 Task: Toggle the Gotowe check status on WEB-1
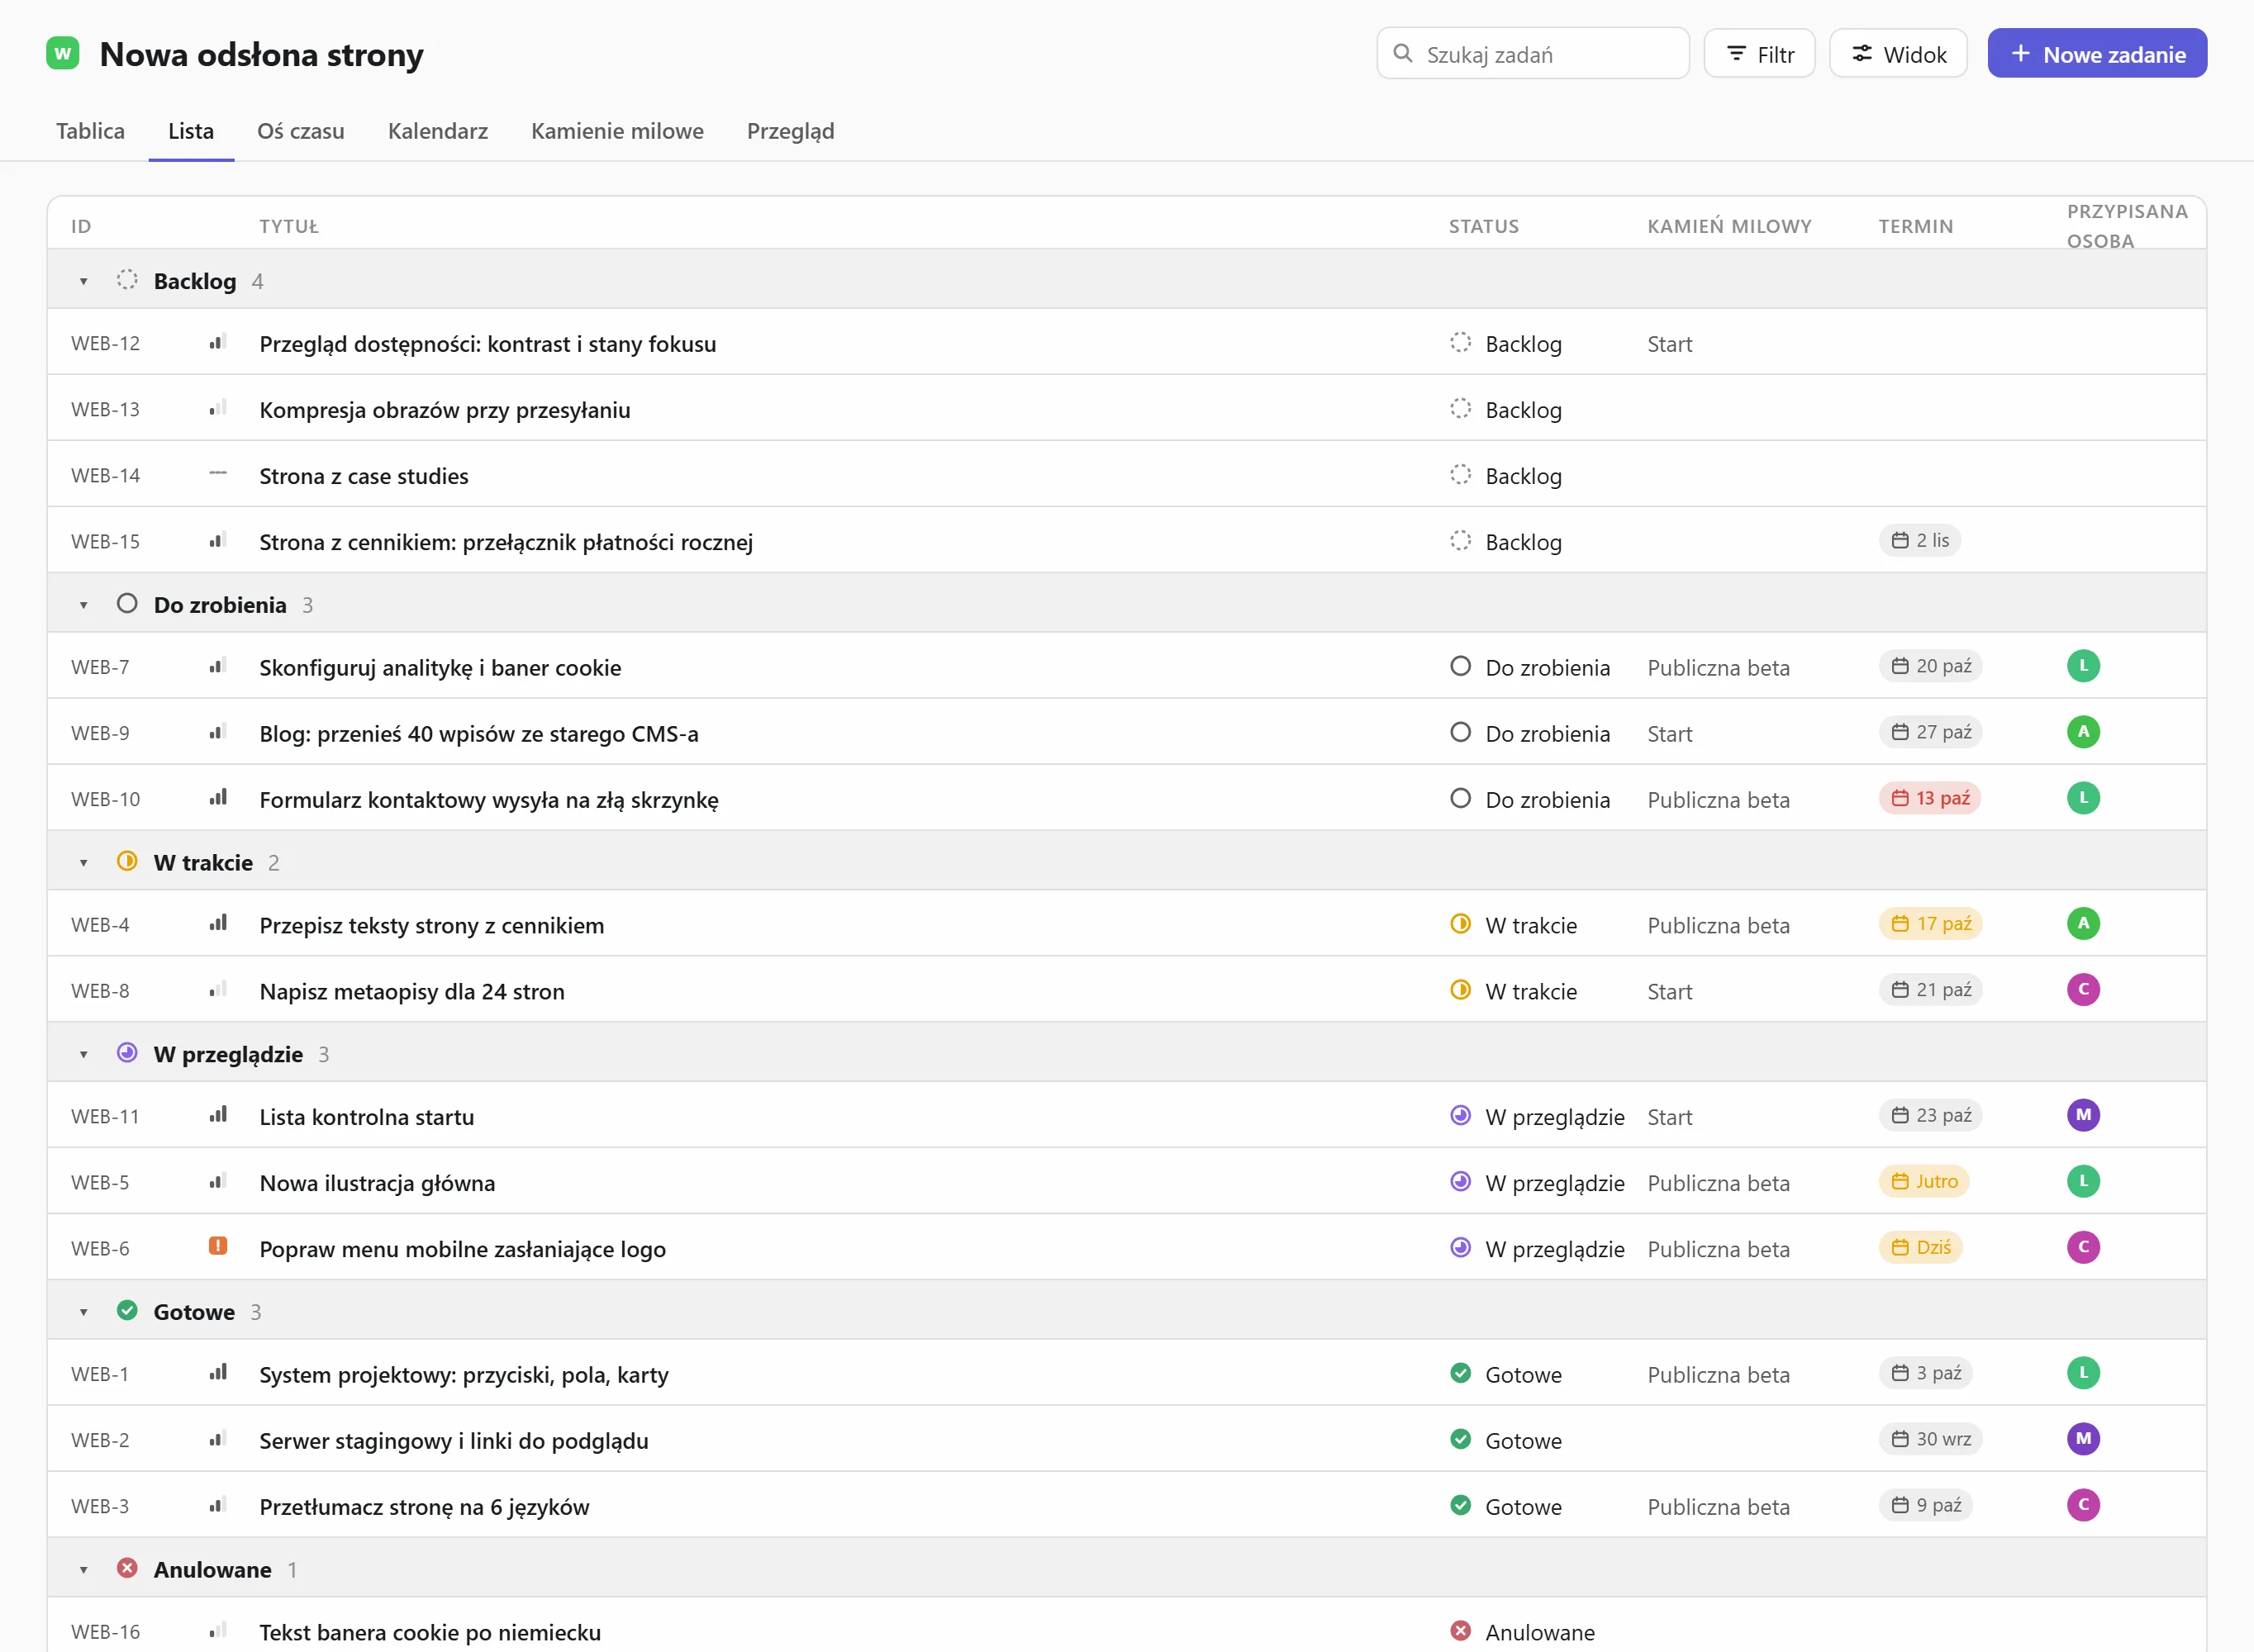tap(1460, 1373)
